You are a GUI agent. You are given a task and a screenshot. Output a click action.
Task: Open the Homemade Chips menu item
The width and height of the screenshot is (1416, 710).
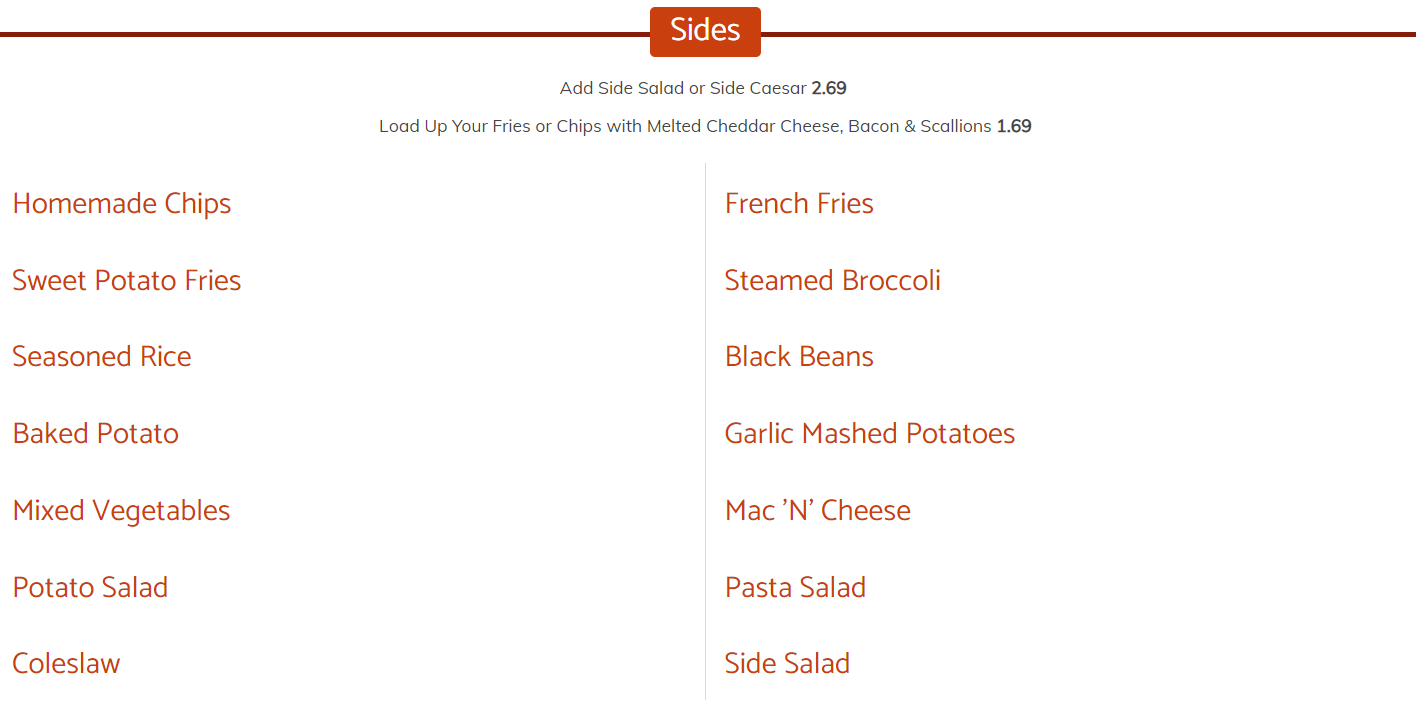tap(122, 204)
